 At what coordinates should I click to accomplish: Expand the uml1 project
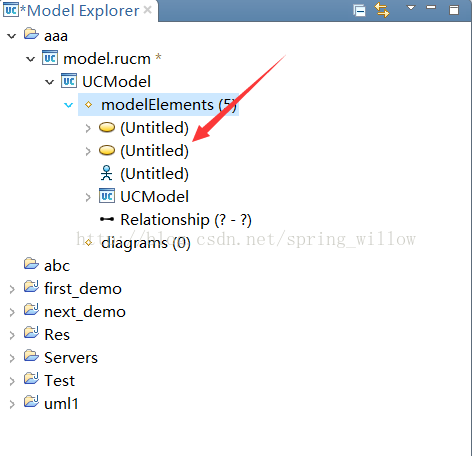[x=12, y=404]
